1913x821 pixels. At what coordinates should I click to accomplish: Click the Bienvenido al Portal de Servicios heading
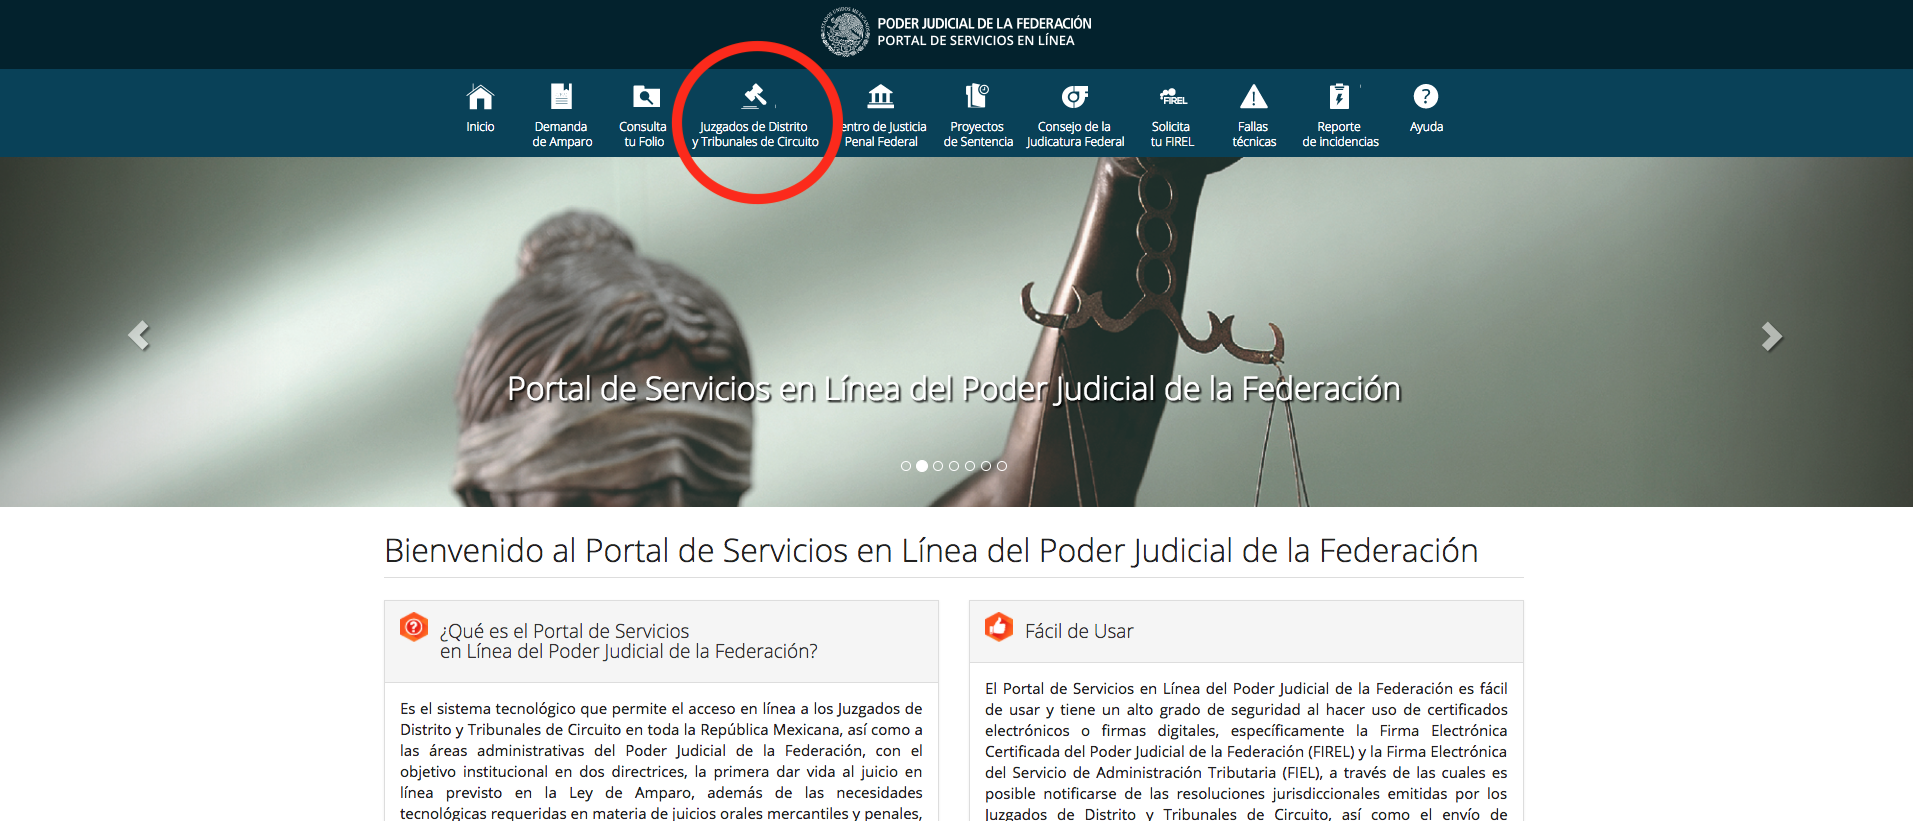click(931, 551)
